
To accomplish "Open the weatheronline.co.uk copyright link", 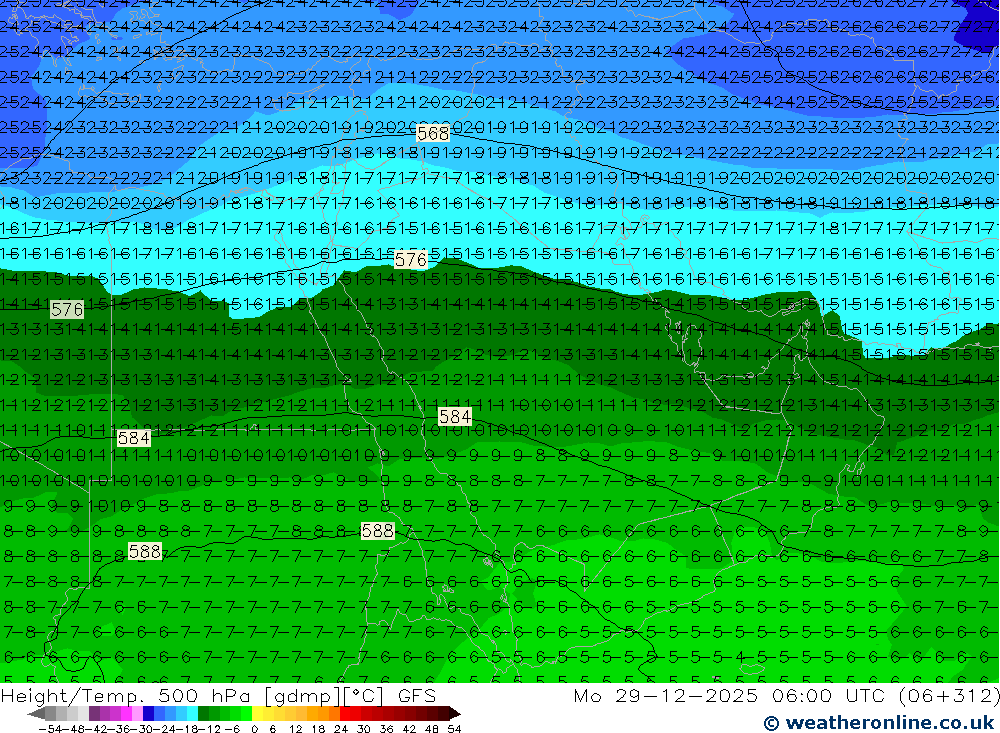I will pyautogui.click(x=879, y=722).
